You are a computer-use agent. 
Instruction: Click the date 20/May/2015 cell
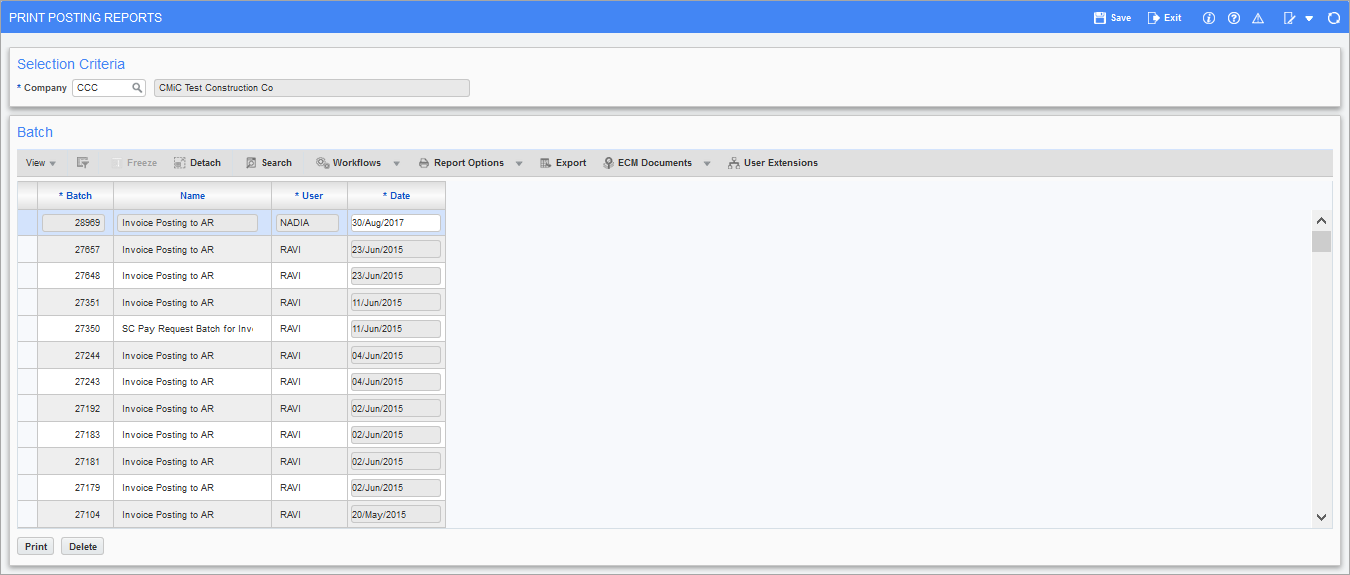point(396,514)
